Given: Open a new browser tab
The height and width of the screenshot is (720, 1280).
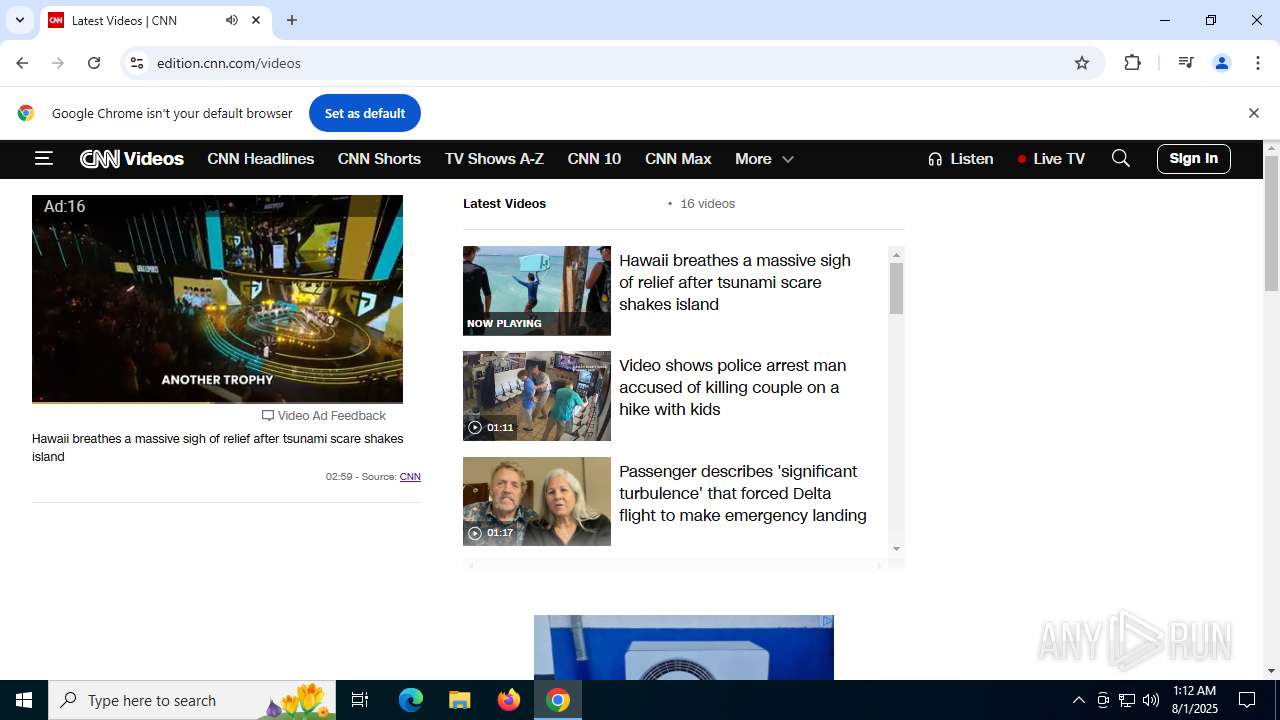Looking at the screenshot, I should point(292,20).
